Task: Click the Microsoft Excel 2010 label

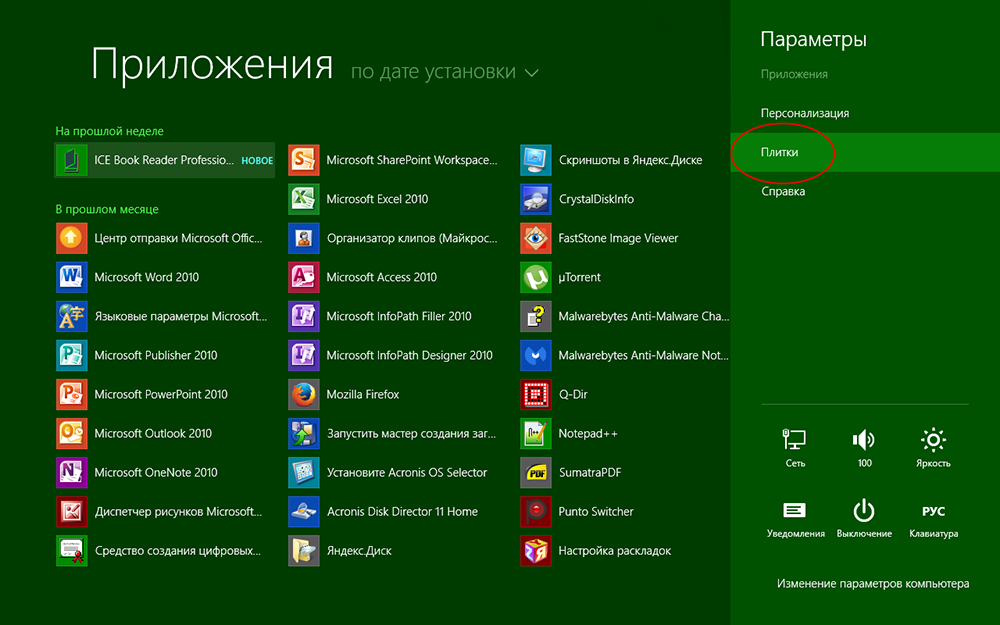Action: pyautogui.click(x=378, y=199)
